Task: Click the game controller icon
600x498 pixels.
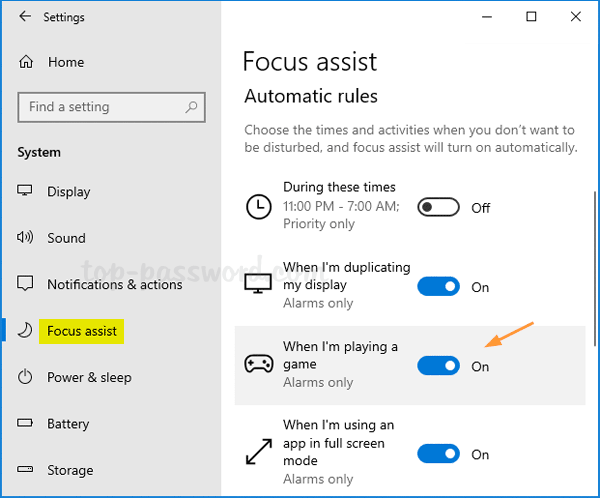Action: click(259, 365)
